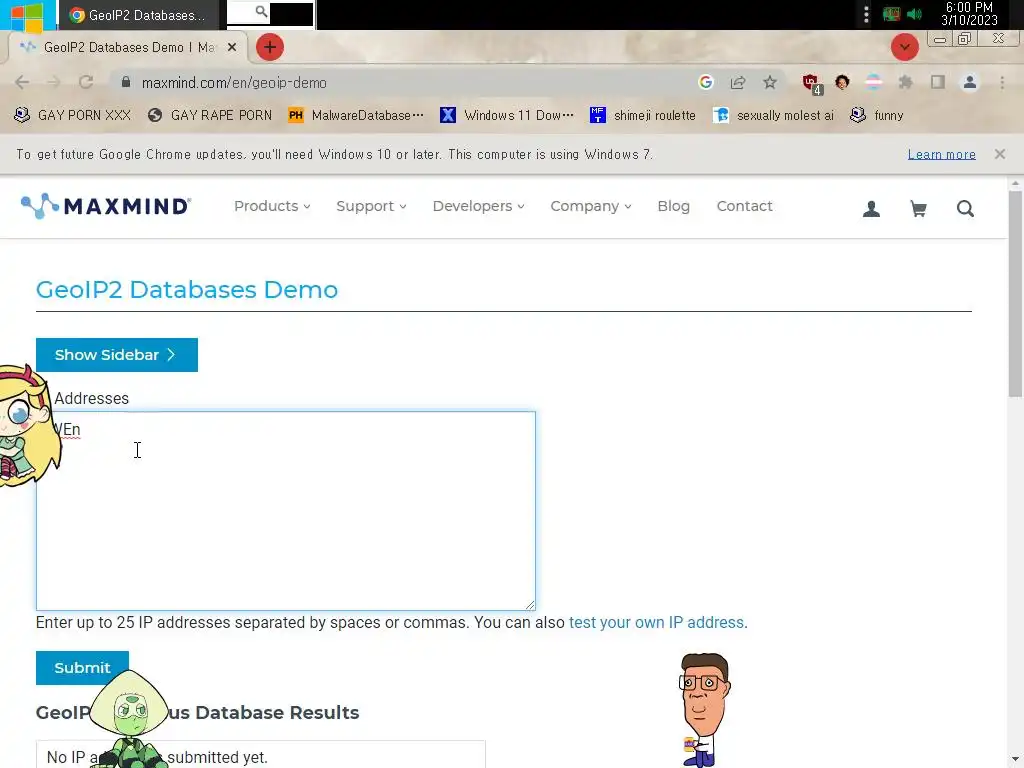Open the Windows 11 Dow… bookmark
Viewport: 1024px width, 768px height.
click(x=507, y=116)
